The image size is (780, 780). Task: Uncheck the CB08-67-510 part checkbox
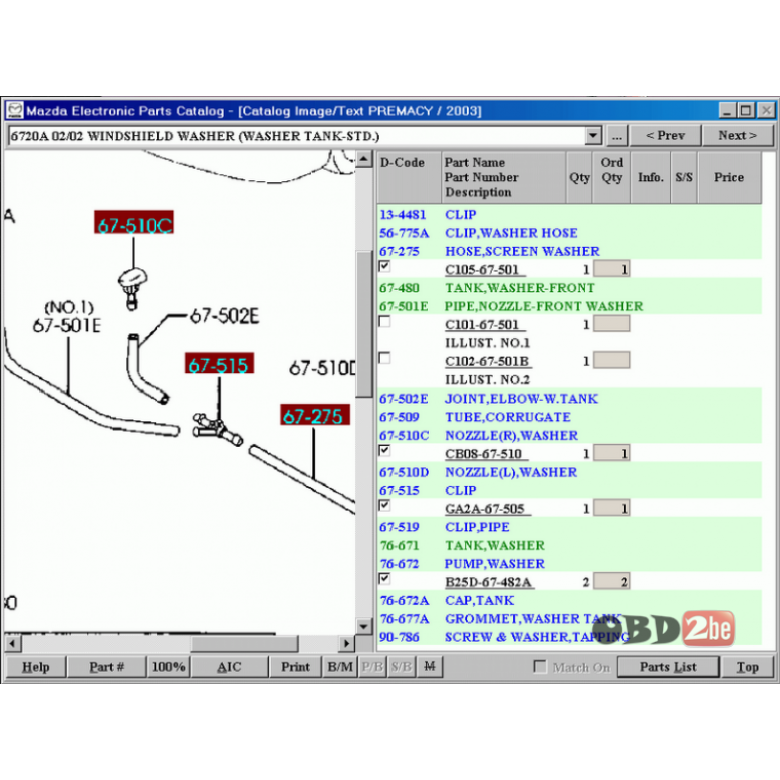(x=384, y=450)
